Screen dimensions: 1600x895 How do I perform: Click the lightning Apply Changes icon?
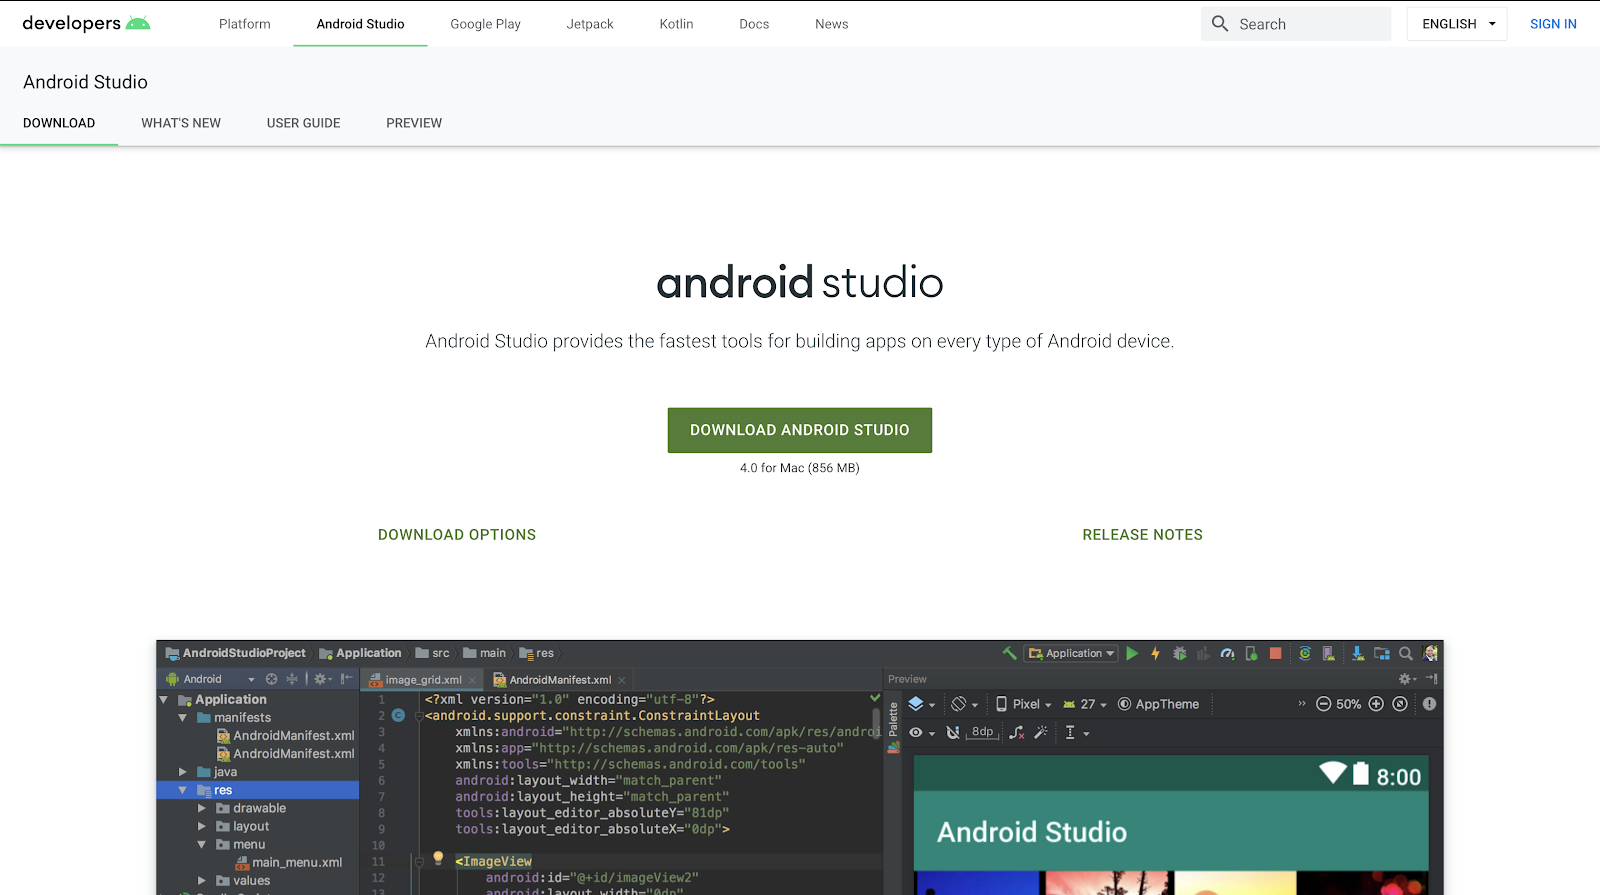pyautogui.click(x=1155, y=653)
